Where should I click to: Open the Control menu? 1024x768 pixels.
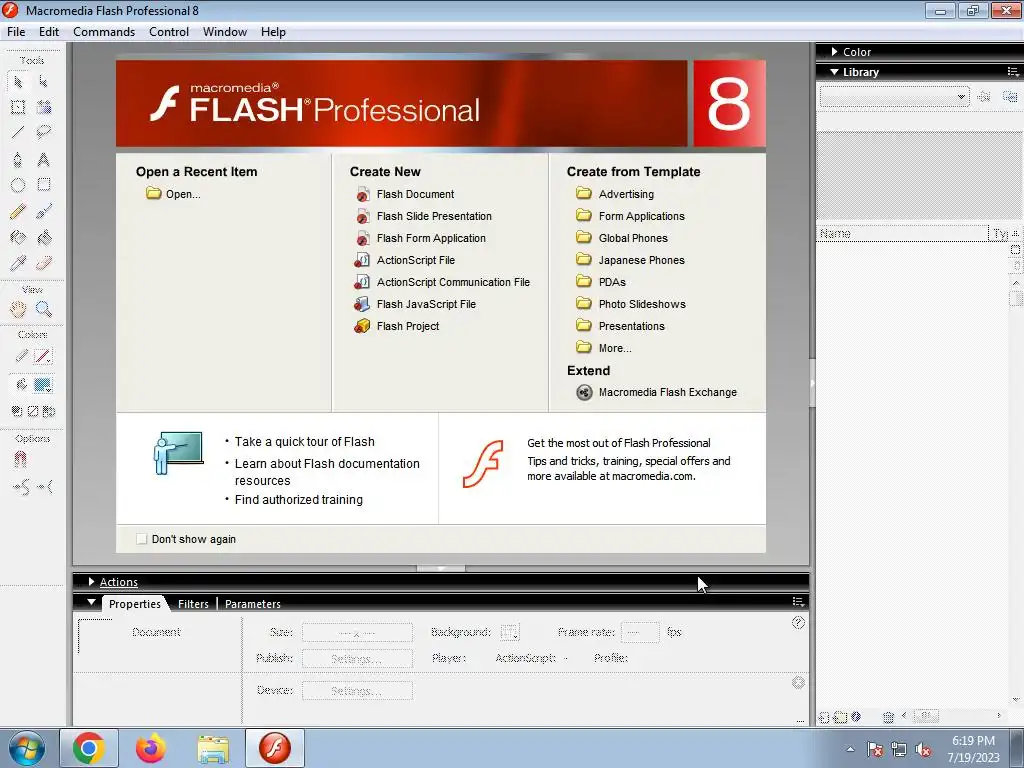click(168, 32)
